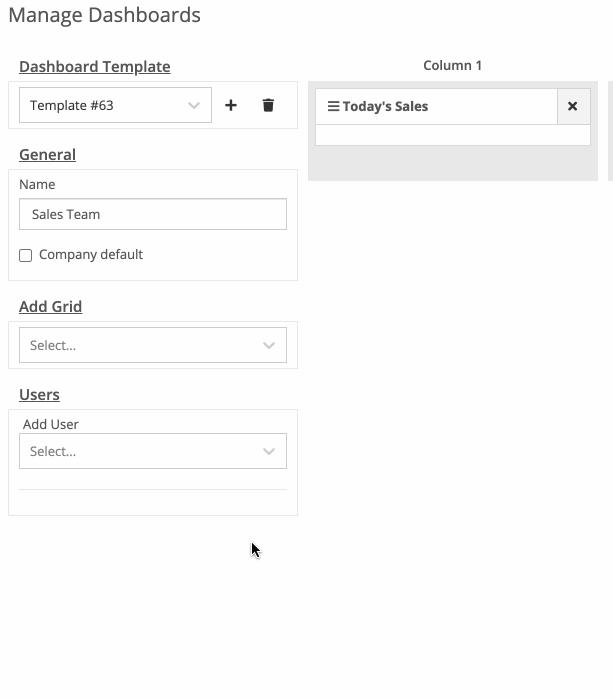Click the Company default label text

point(91,255)
